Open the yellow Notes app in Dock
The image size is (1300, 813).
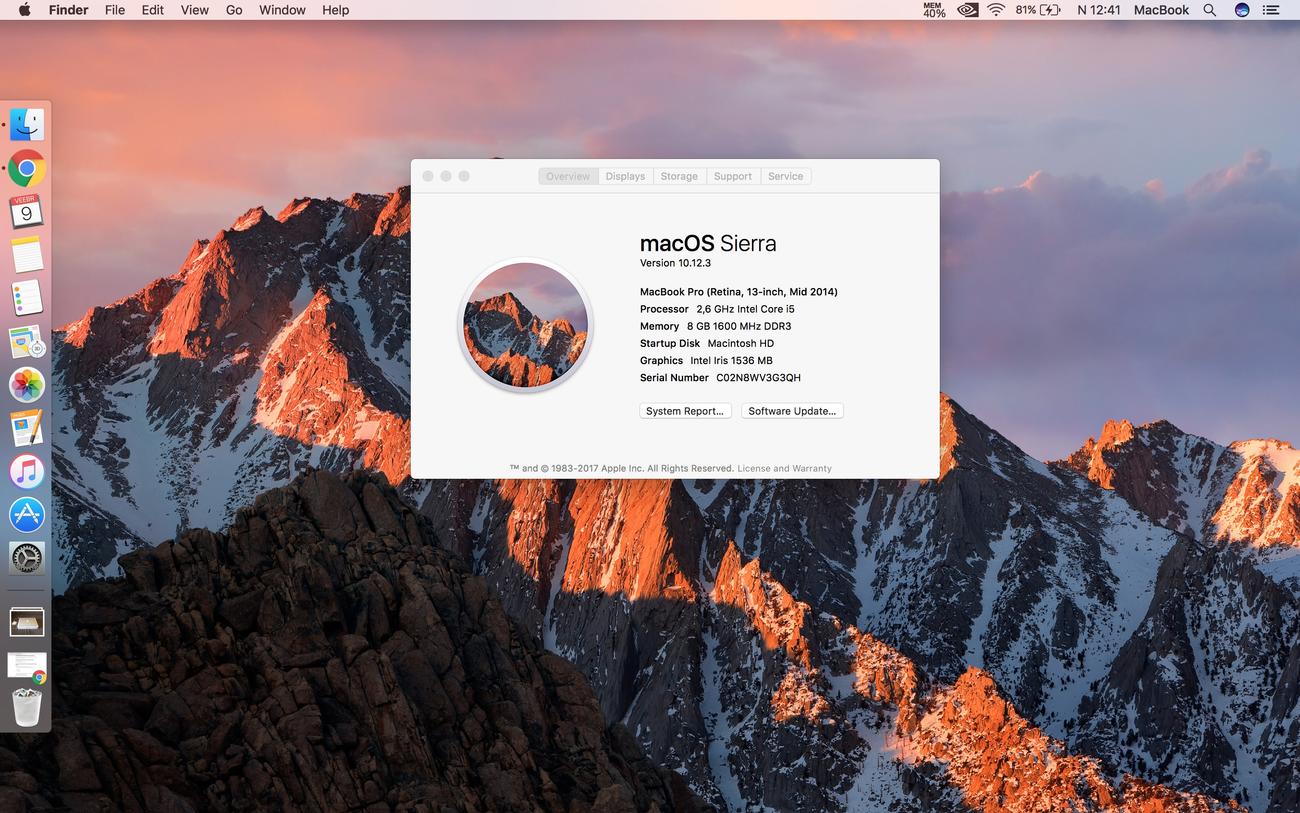[x=27, y=255]
